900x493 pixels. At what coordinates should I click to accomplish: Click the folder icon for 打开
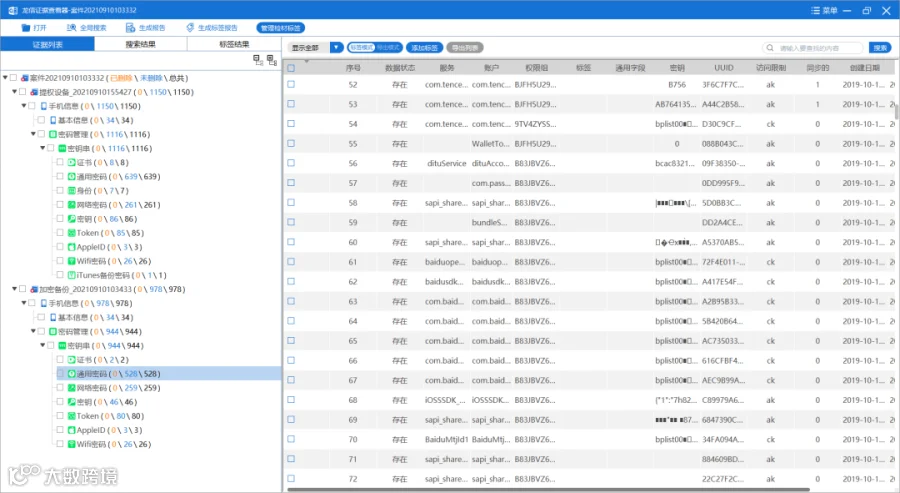26,28
